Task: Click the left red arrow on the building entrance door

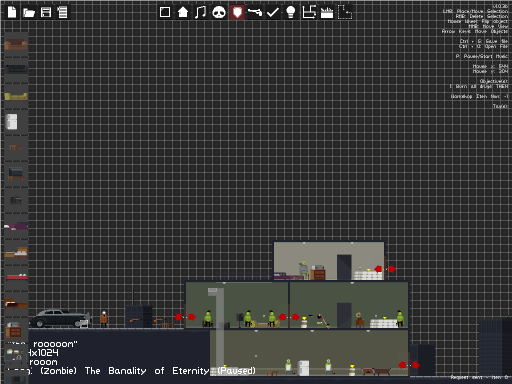Action: pyautogui.click(x=178, y=317)
